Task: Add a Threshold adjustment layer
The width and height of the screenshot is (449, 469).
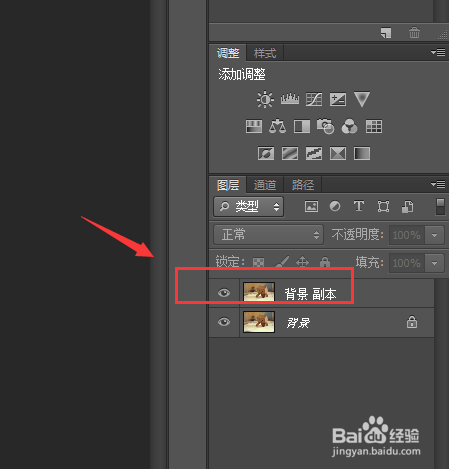Action: (x=314, y=154)
